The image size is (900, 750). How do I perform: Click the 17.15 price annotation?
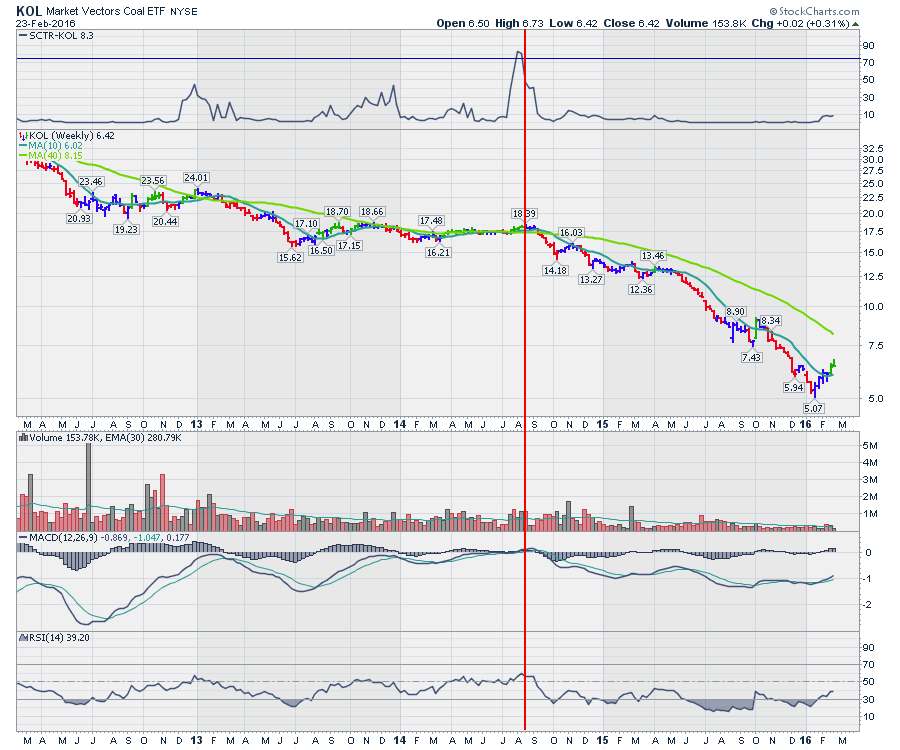tap(349, 245)
